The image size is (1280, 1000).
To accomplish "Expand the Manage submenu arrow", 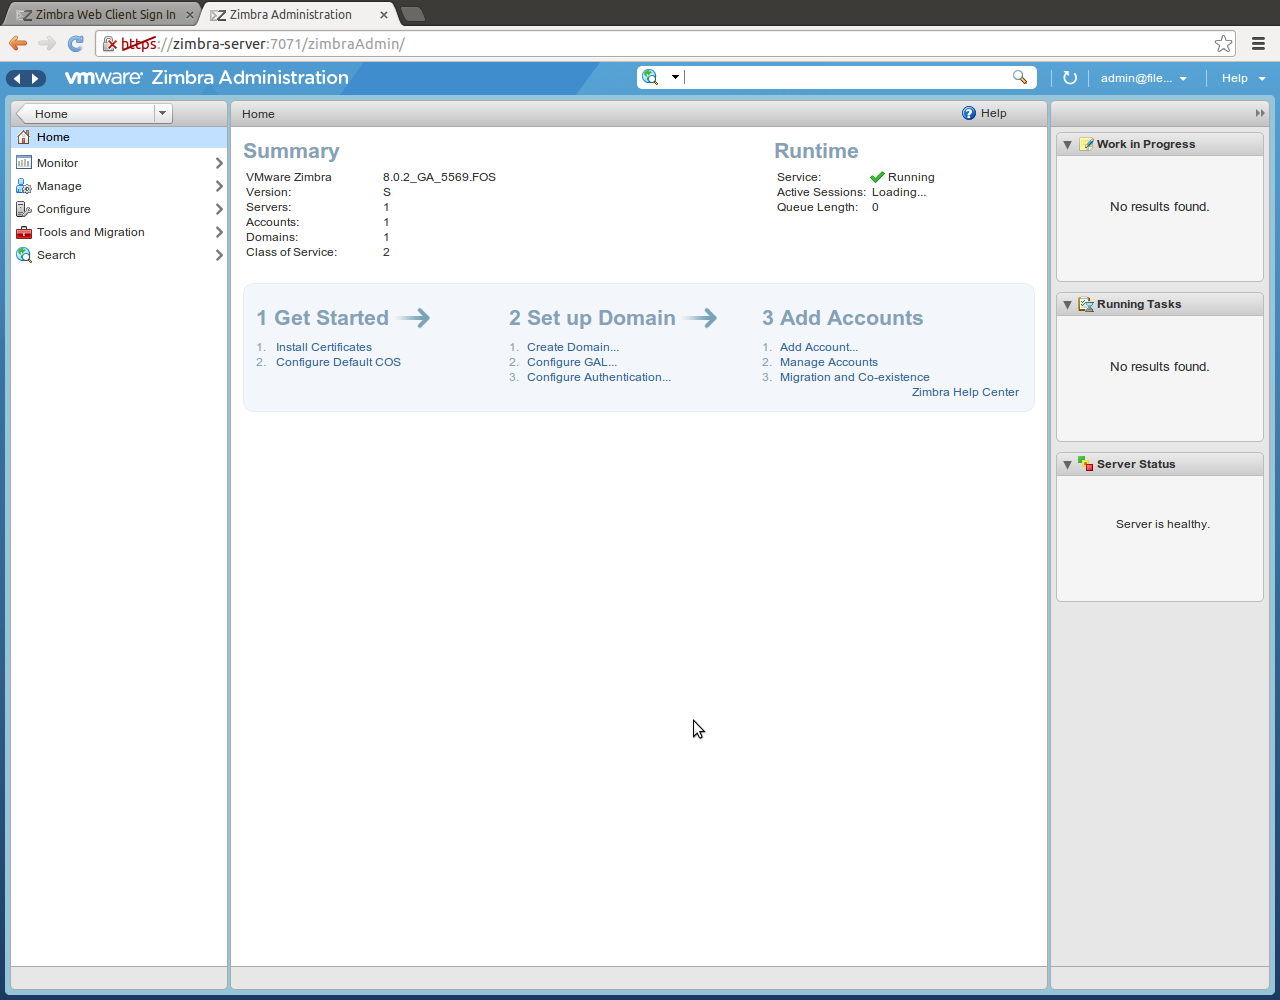I will pos(219,186).
